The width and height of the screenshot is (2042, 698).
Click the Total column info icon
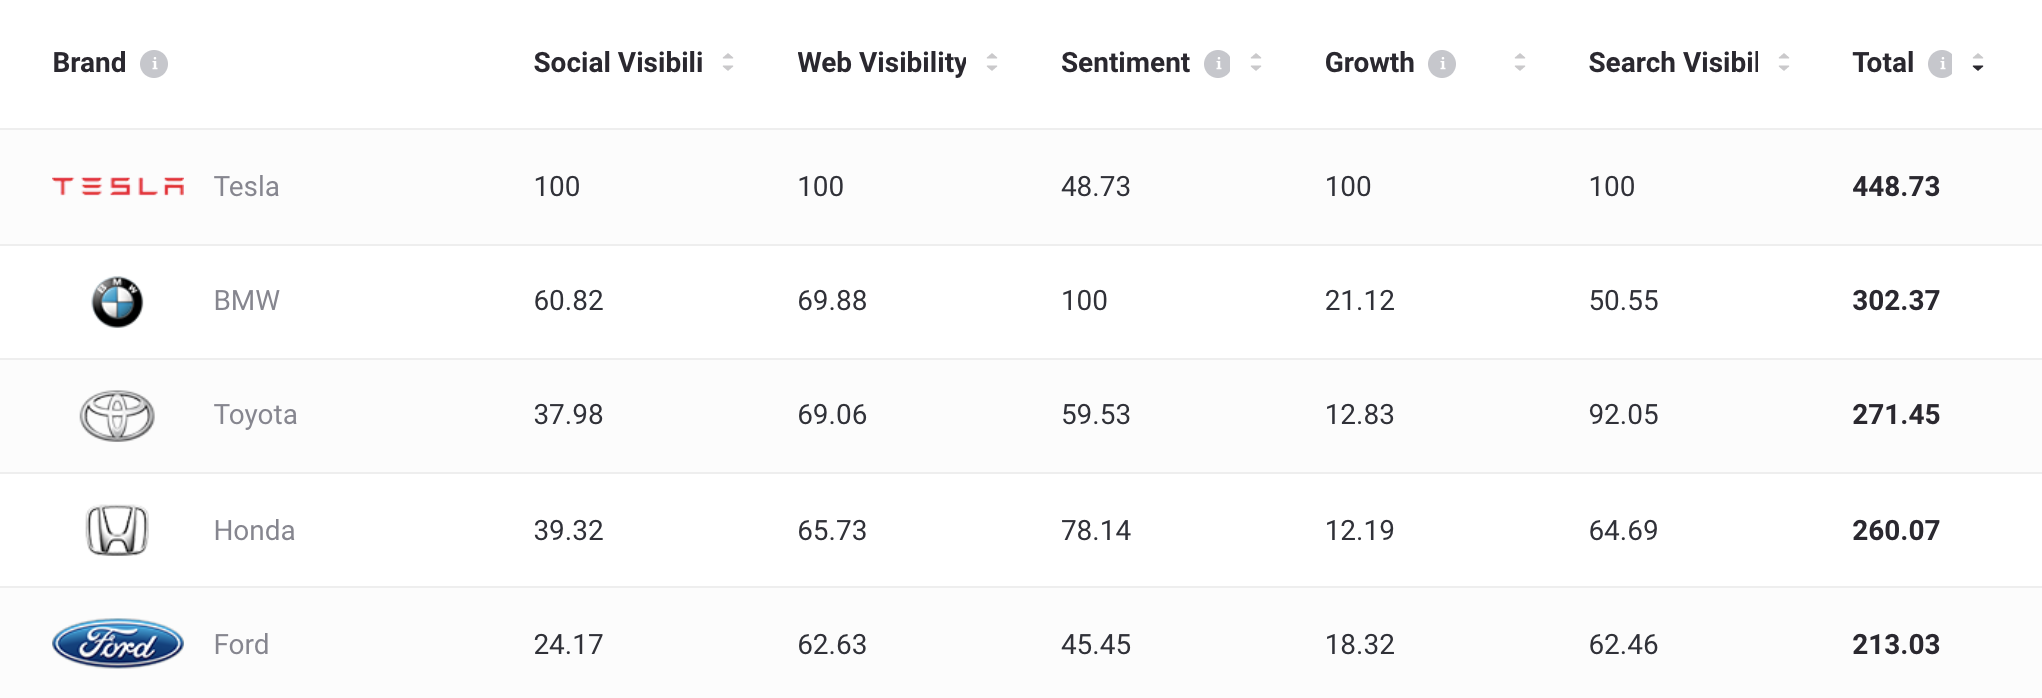tap(1940, 64)
